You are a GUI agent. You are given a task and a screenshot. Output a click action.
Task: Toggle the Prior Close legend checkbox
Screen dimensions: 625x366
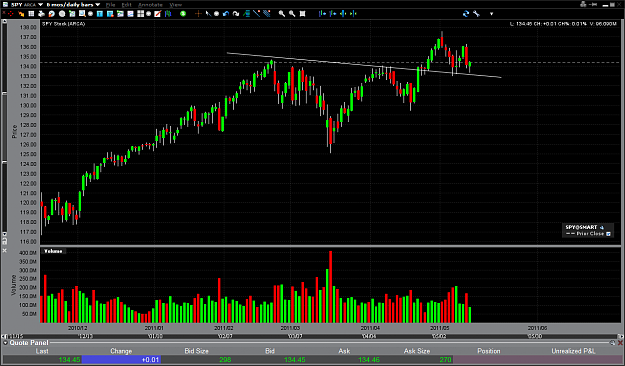(609, 234)
